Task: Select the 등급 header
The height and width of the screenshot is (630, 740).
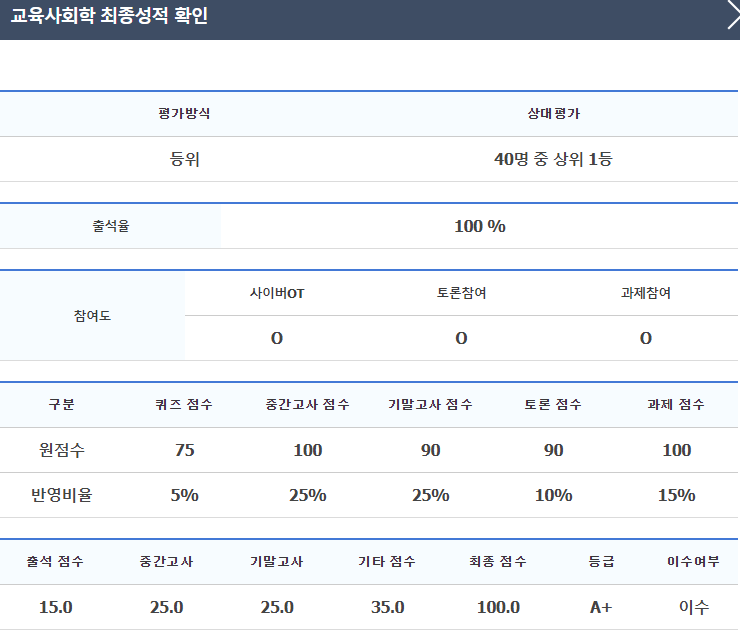Action: click(601, 562)
